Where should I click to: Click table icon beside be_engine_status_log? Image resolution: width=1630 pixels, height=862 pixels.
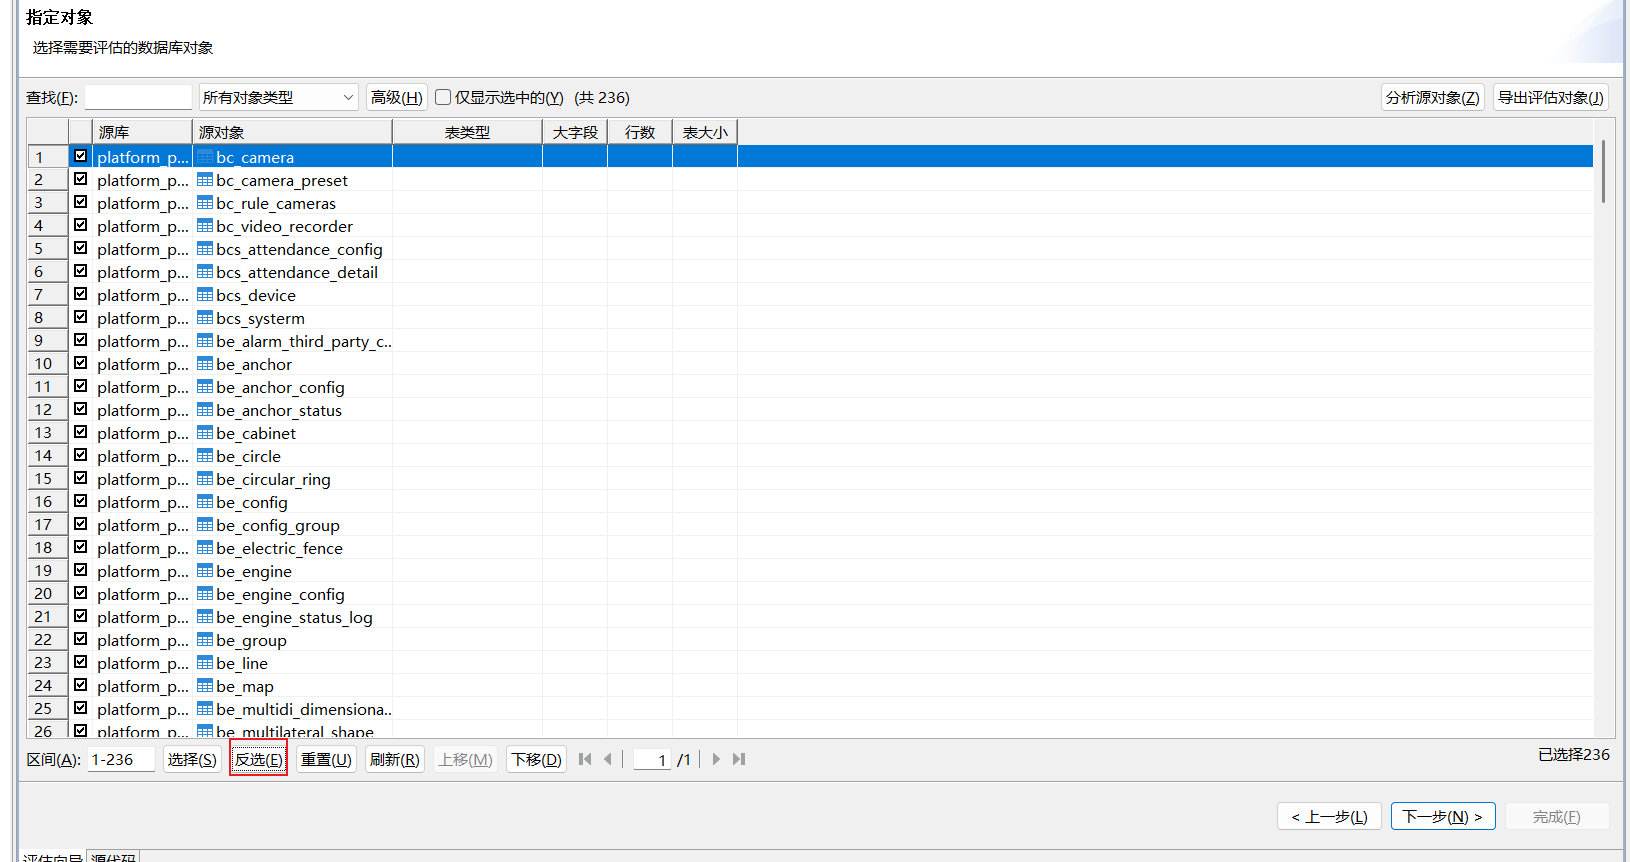click(205, 616)
